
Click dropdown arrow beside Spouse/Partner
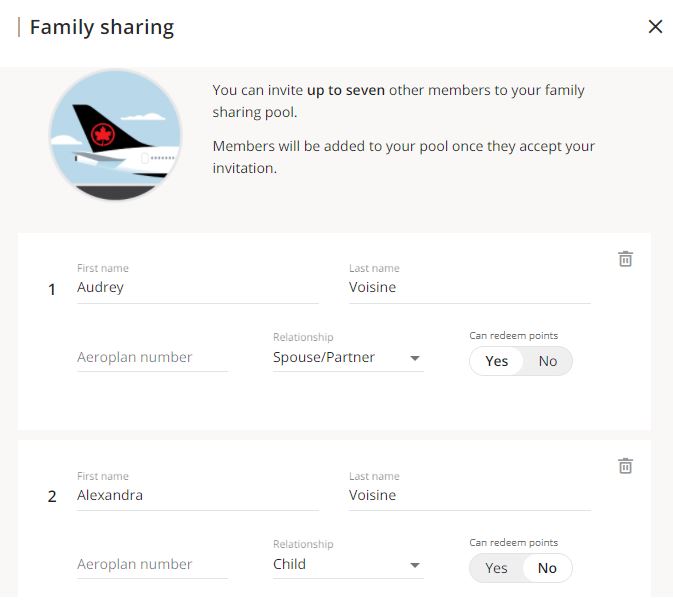[415, 358]
